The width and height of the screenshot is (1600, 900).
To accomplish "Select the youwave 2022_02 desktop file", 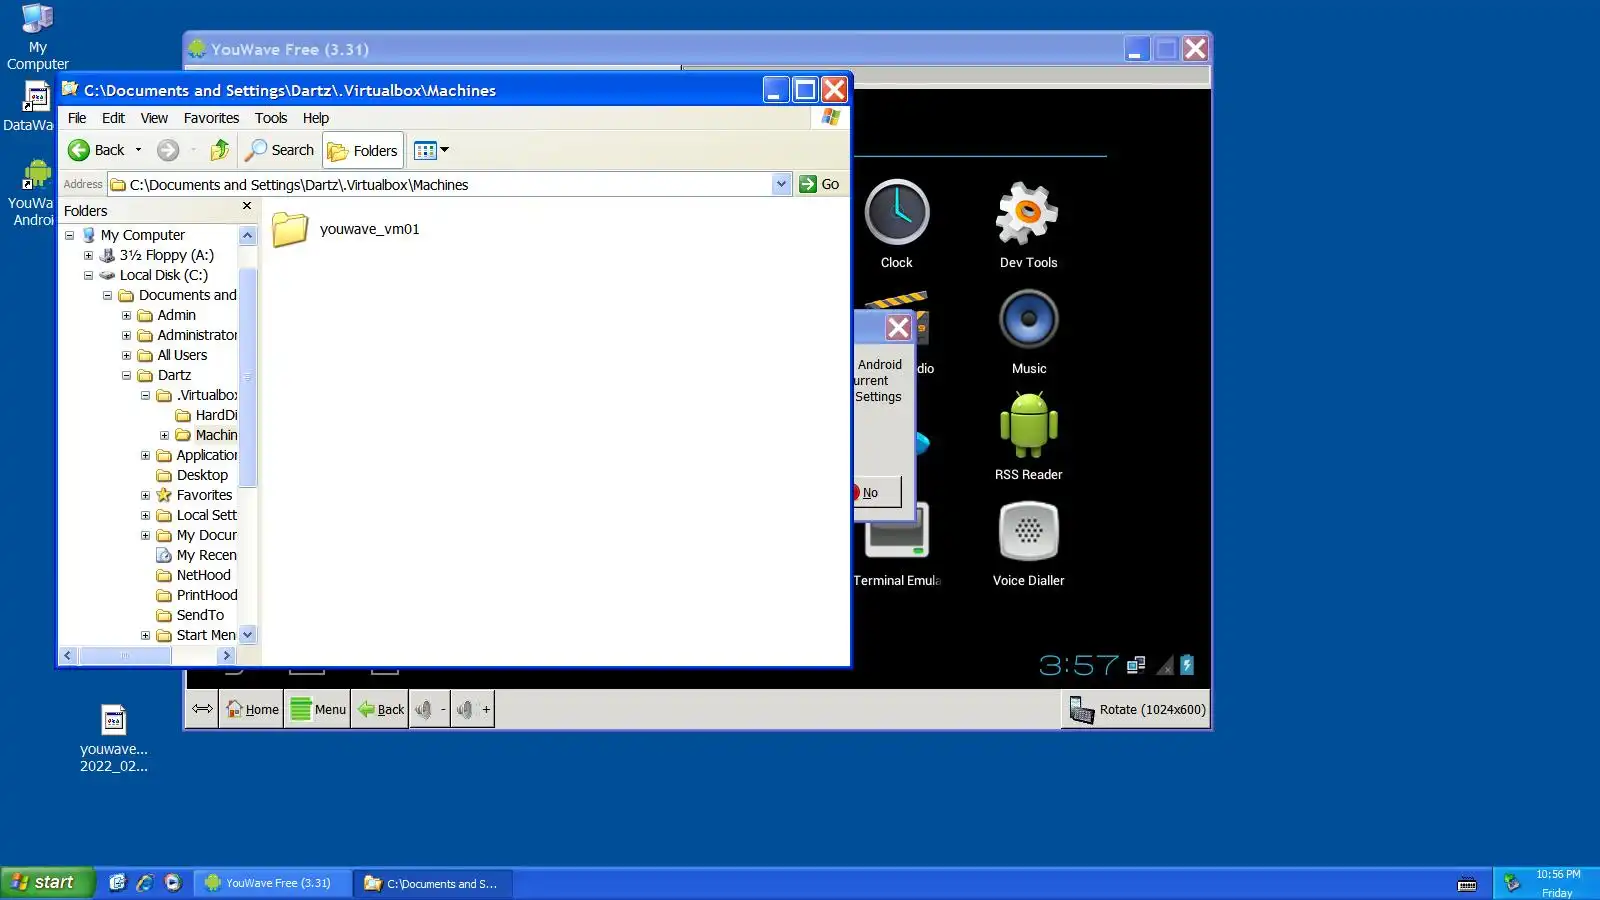I will (114, 739).
